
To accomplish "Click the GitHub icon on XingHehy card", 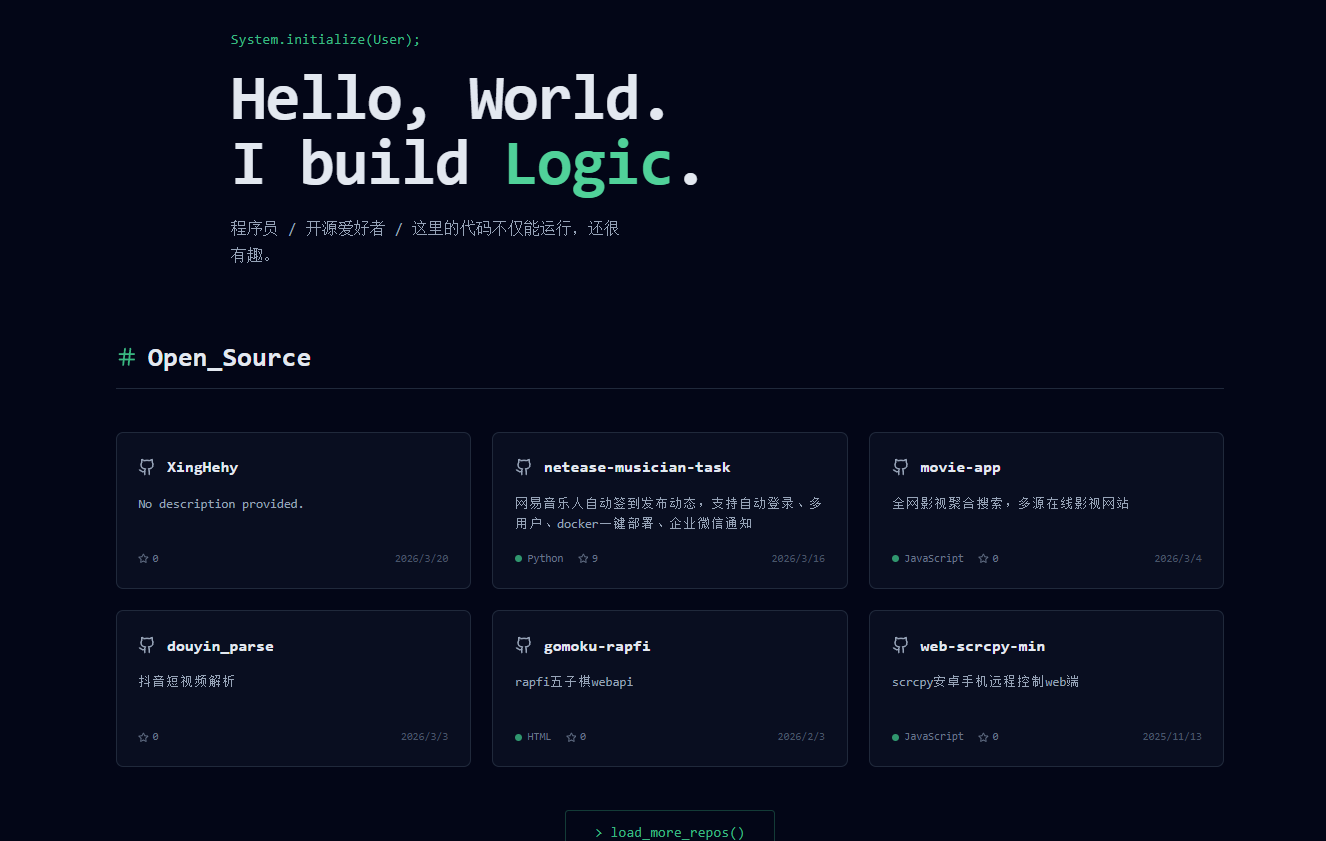I will click(x=147, y=467).
